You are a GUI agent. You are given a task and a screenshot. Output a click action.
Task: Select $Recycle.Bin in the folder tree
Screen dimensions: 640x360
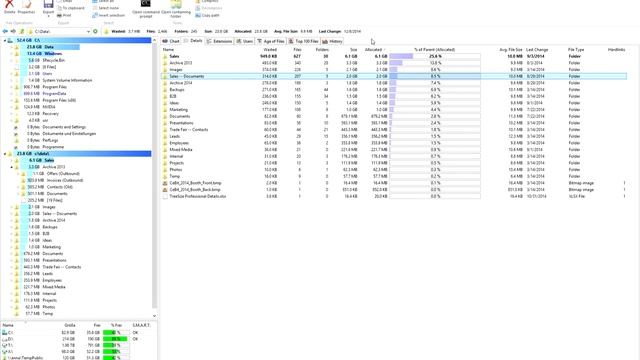click(x=53, y=60)
